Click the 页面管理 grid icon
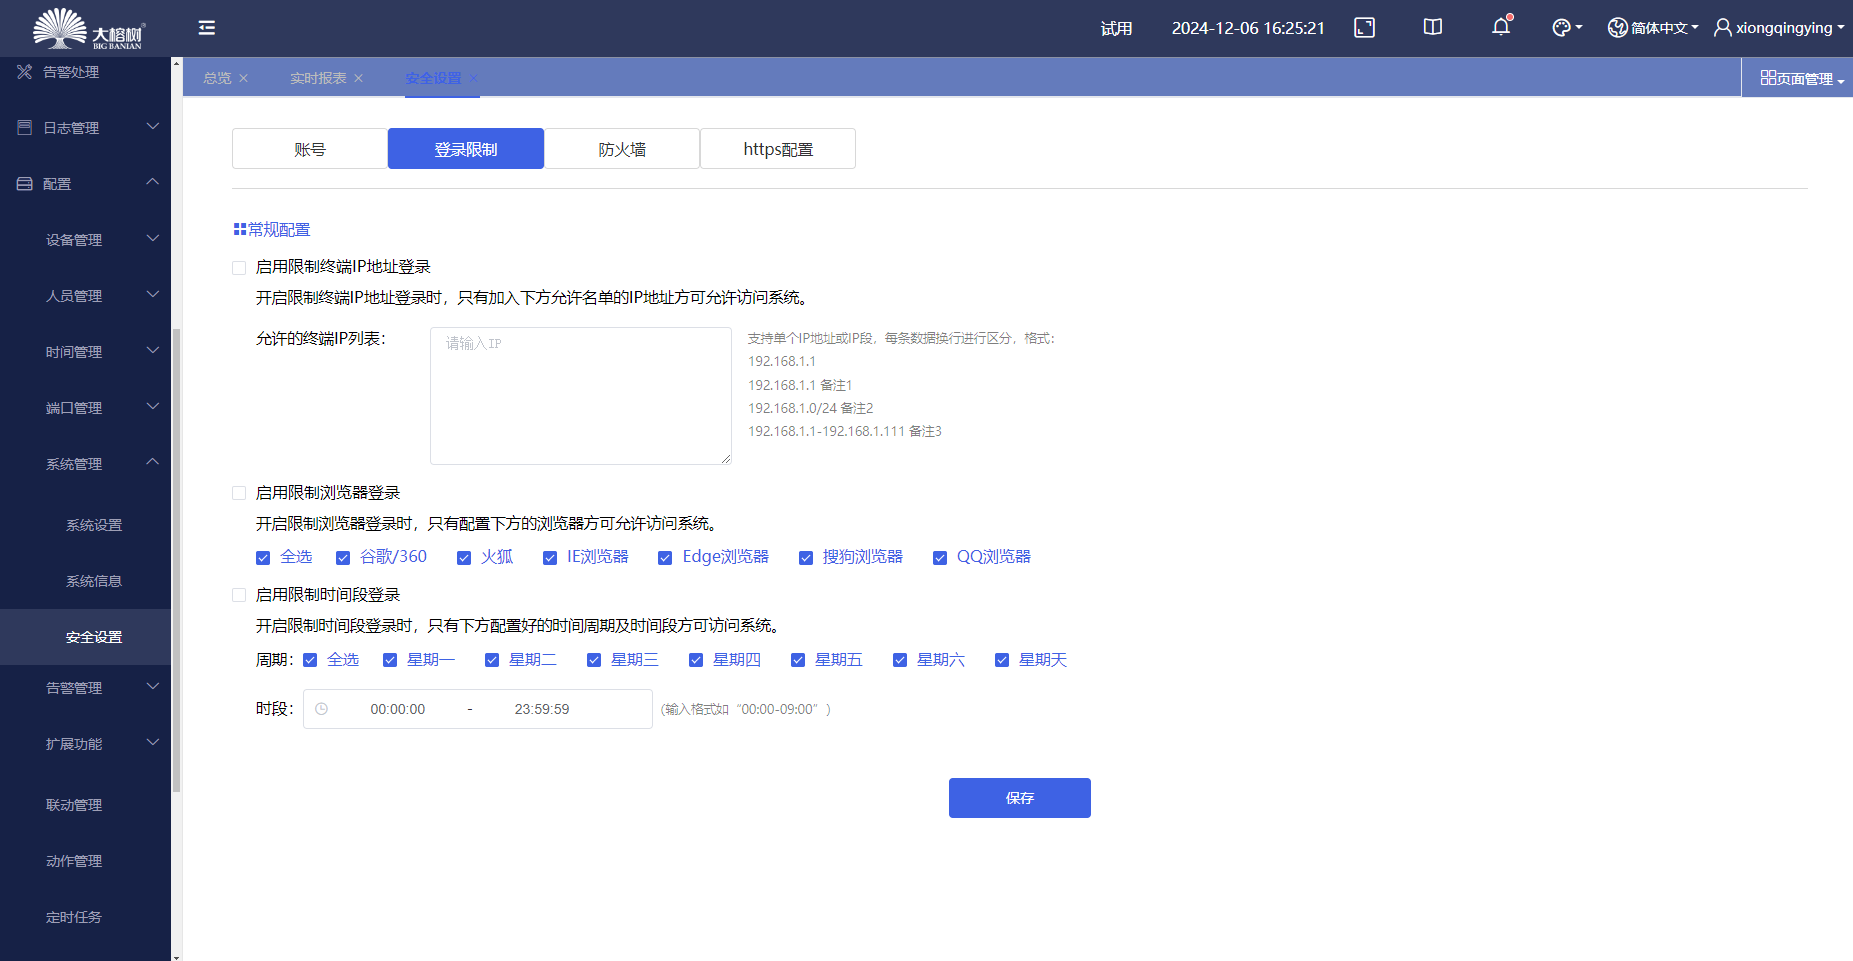This screenshot has height=961, width=1853. click(x=1768, y=78)
